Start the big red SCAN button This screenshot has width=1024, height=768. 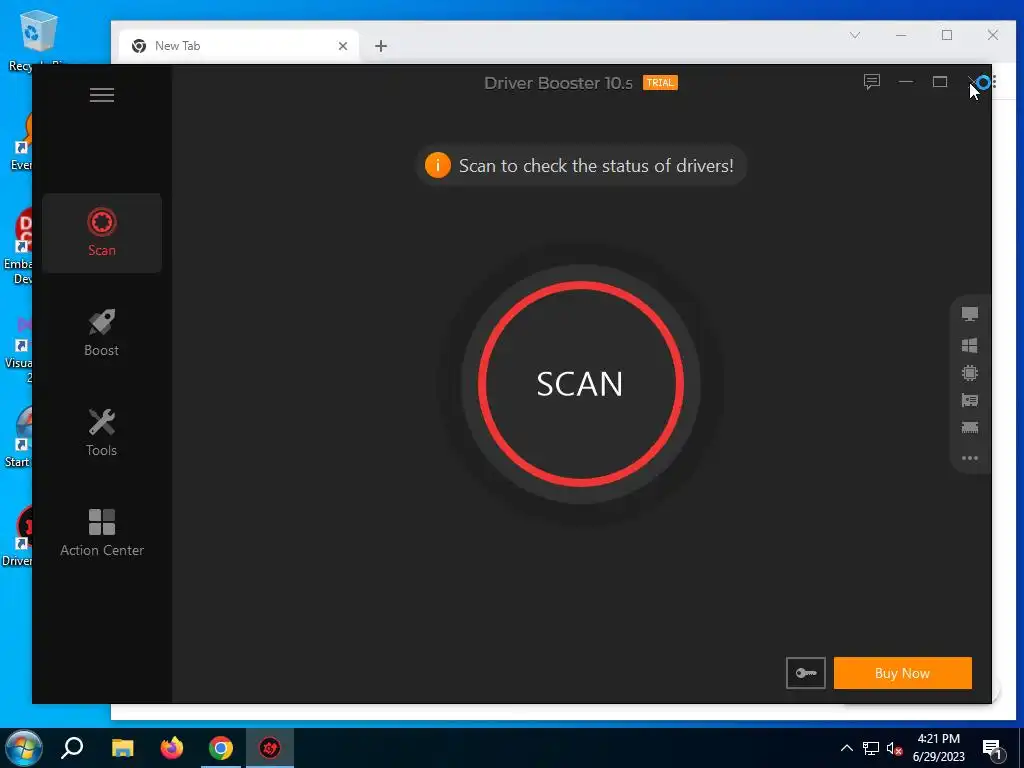tap(581, 384)
